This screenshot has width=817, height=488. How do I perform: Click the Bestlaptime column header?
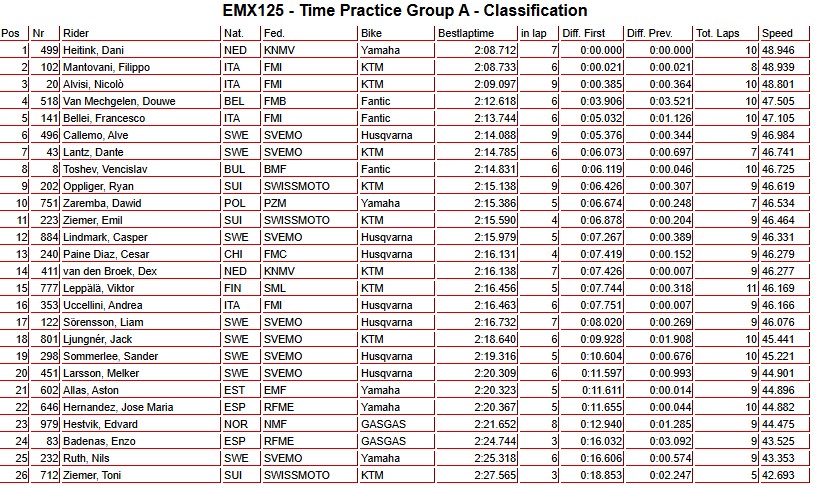[x=463, y=33]
